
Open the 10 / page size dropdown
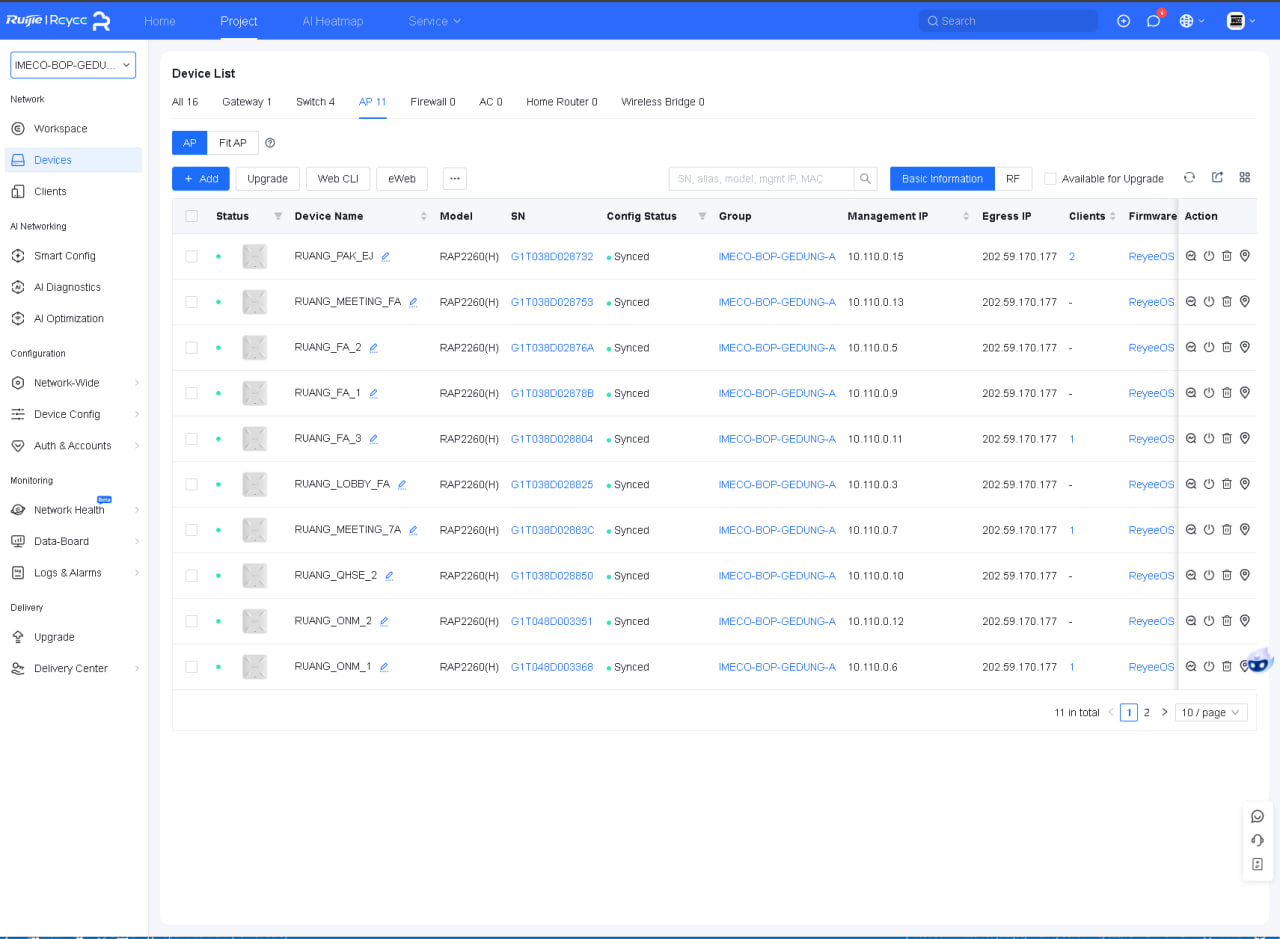[x=1210, y=713]
